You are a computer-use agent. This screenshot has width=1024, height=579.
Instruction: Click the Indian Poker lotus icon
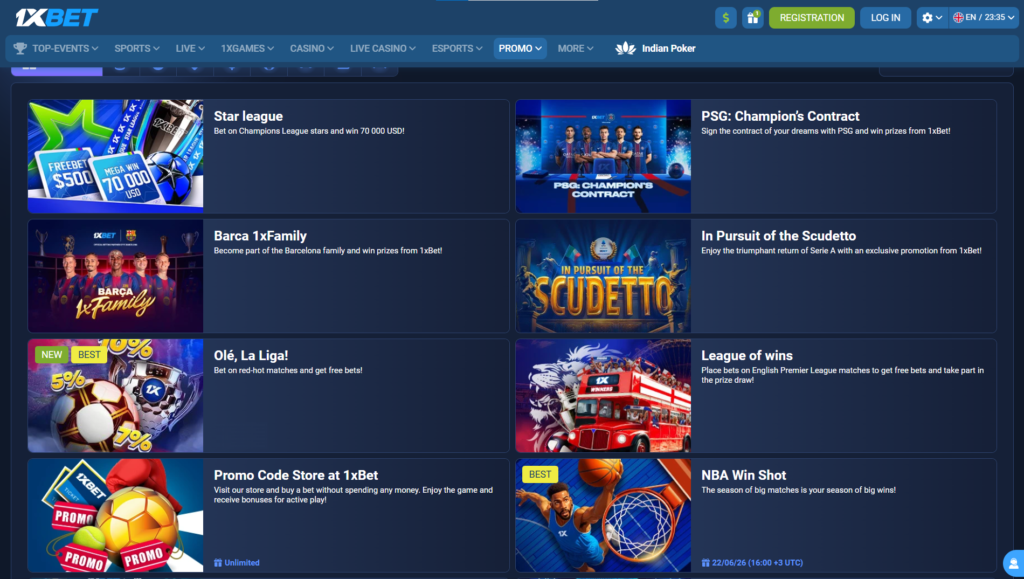(625, 48)
